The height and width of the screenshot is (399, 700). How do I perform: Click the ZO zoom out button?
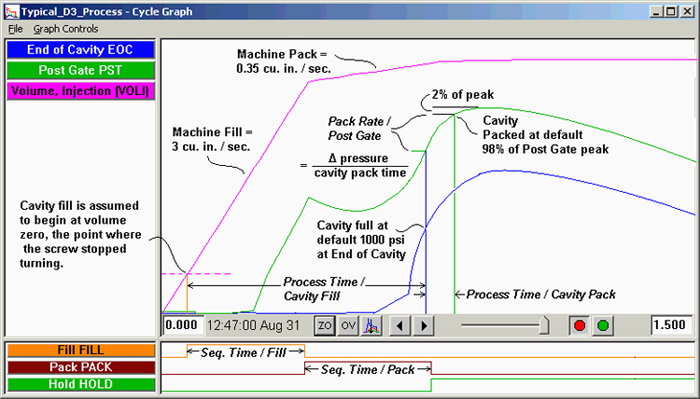coord(324,325)
